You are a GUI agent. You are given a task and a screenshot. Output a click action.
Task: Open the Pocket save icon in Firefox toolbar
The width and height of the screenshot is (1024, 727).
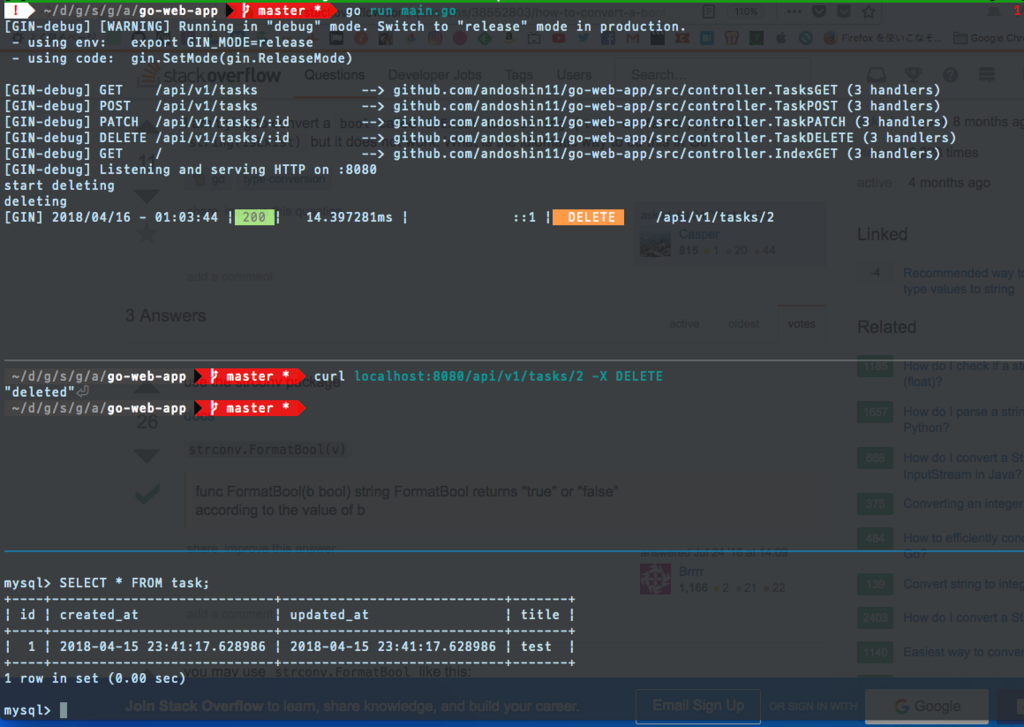(x=820, y=11)
